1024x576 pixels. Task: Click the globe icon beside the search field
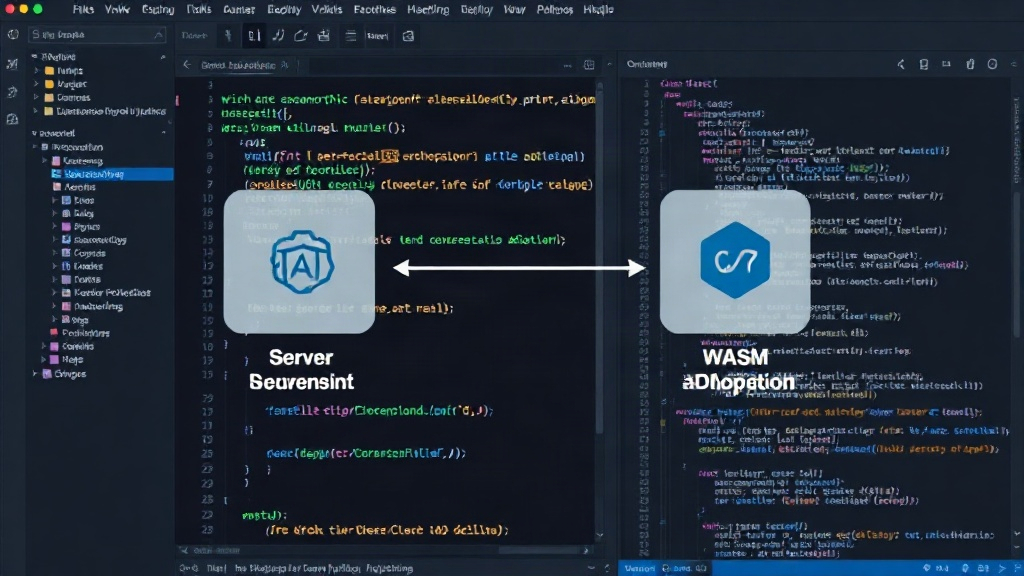tap(13, 35)
